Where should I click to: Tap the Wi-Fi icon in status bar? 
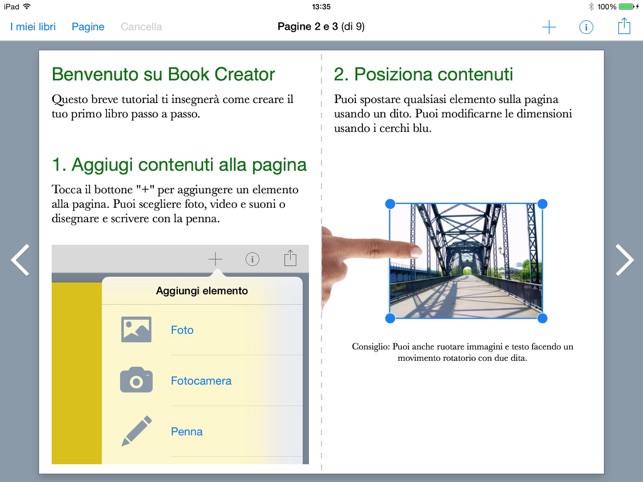tap(27, 7)
